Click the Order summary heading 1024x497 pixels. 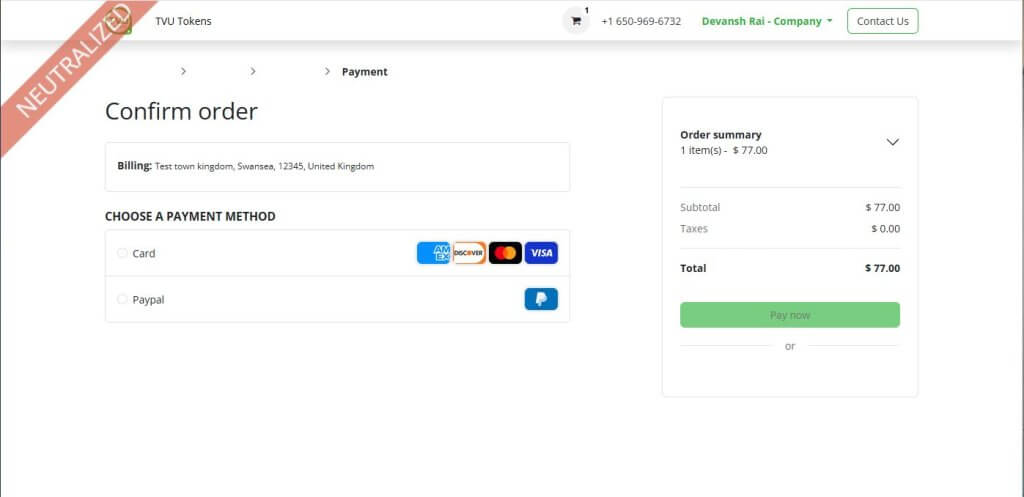[720, 135]
